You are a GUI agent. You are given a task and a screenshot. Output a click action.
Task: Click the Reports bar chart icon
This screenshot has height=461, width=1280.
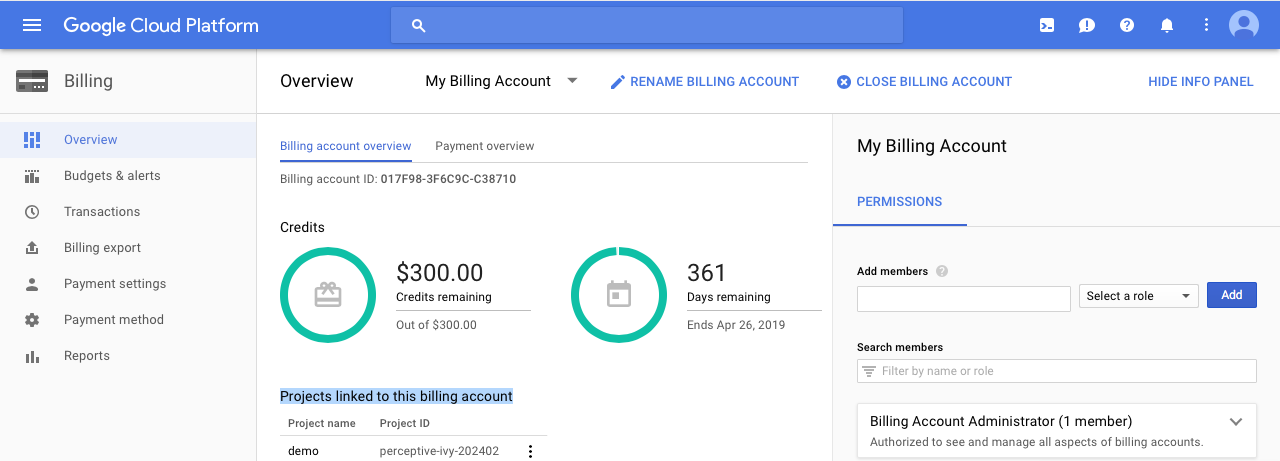pos(32,356)
